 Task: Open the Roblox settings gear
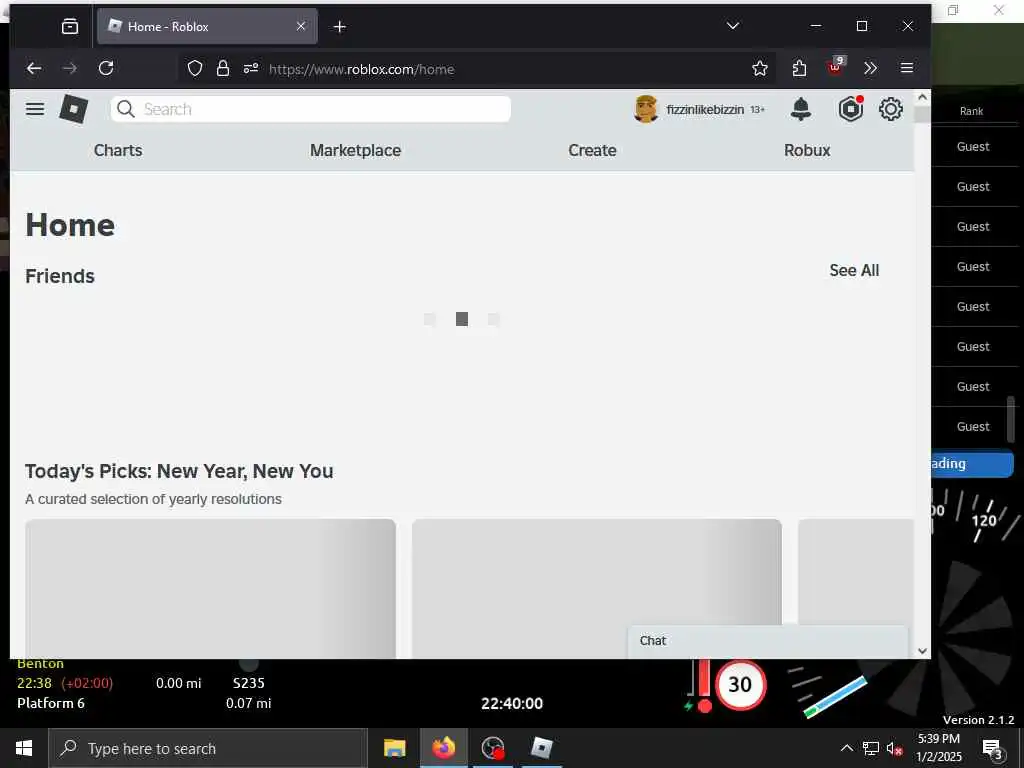pos(891,109)
